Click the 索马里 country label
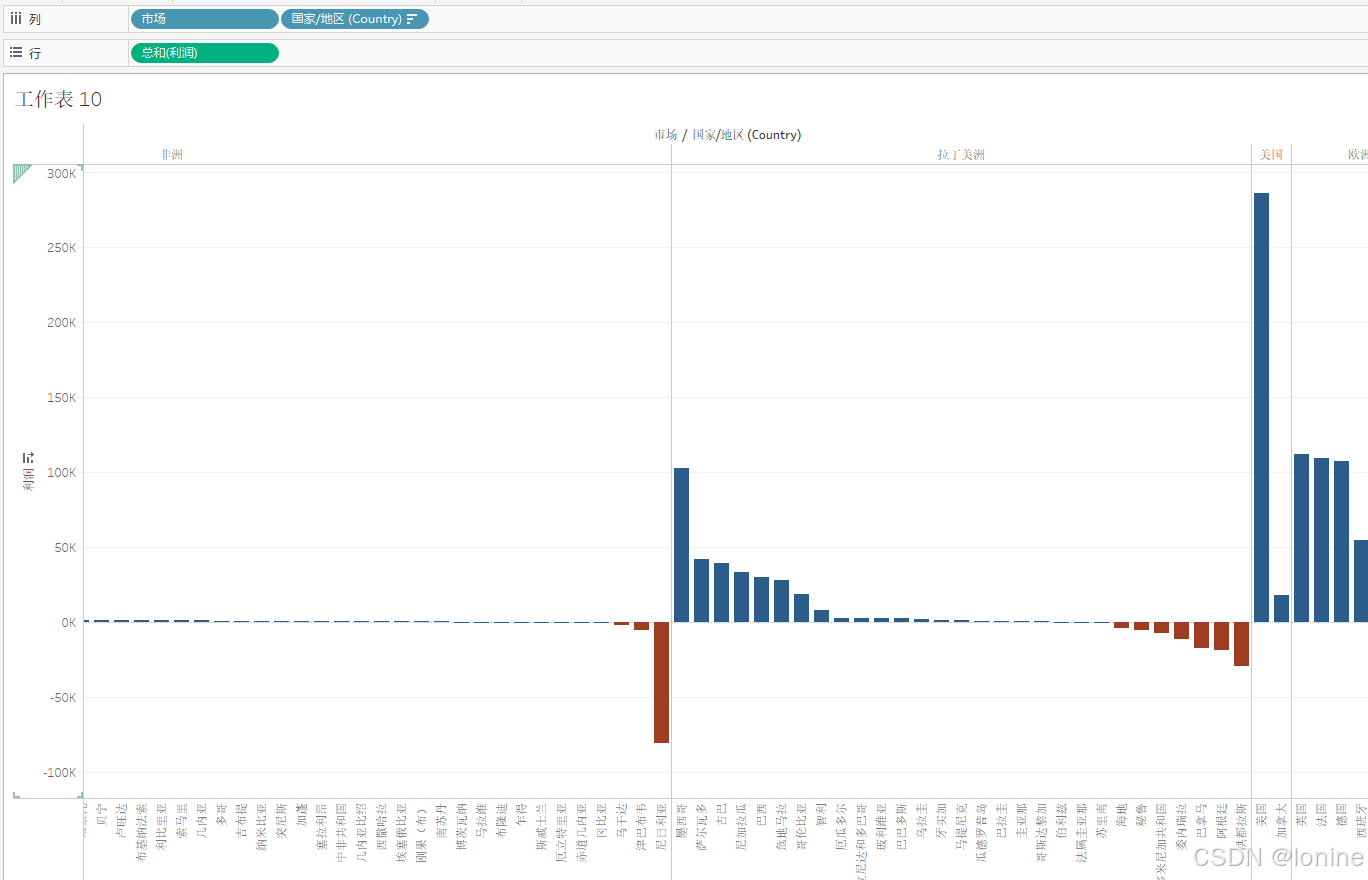This screenshot has width=1368, height=880. point(181,820)
